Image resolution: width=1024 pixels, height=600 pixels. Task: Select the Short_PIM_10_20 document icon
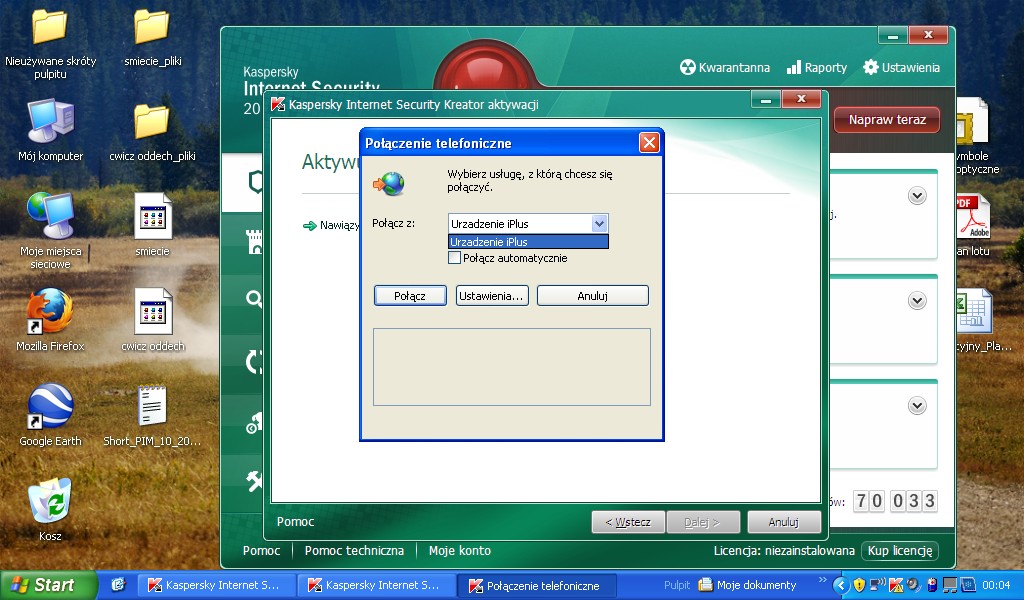[152, 415]
